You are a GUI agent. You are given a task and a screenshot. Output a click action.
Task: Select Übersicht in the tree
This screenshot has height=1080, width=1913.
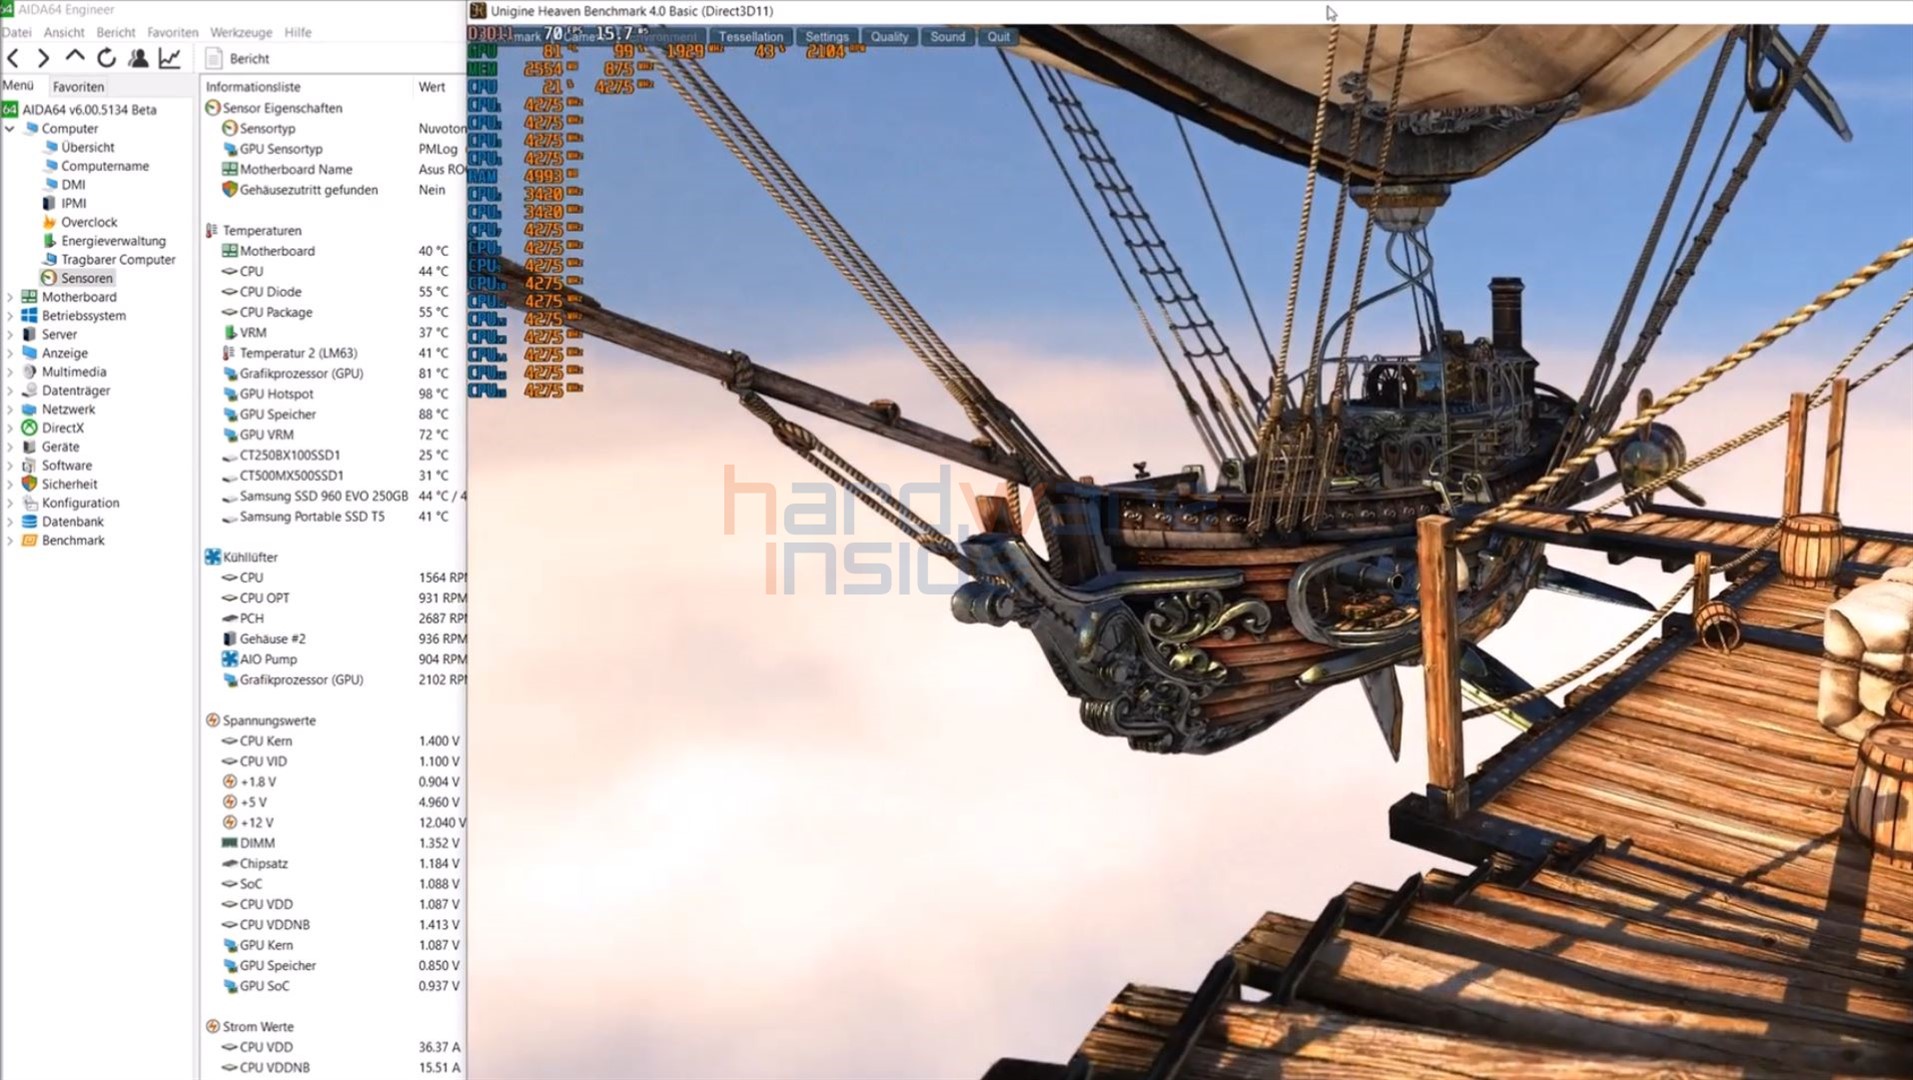[x=88, y=147]
